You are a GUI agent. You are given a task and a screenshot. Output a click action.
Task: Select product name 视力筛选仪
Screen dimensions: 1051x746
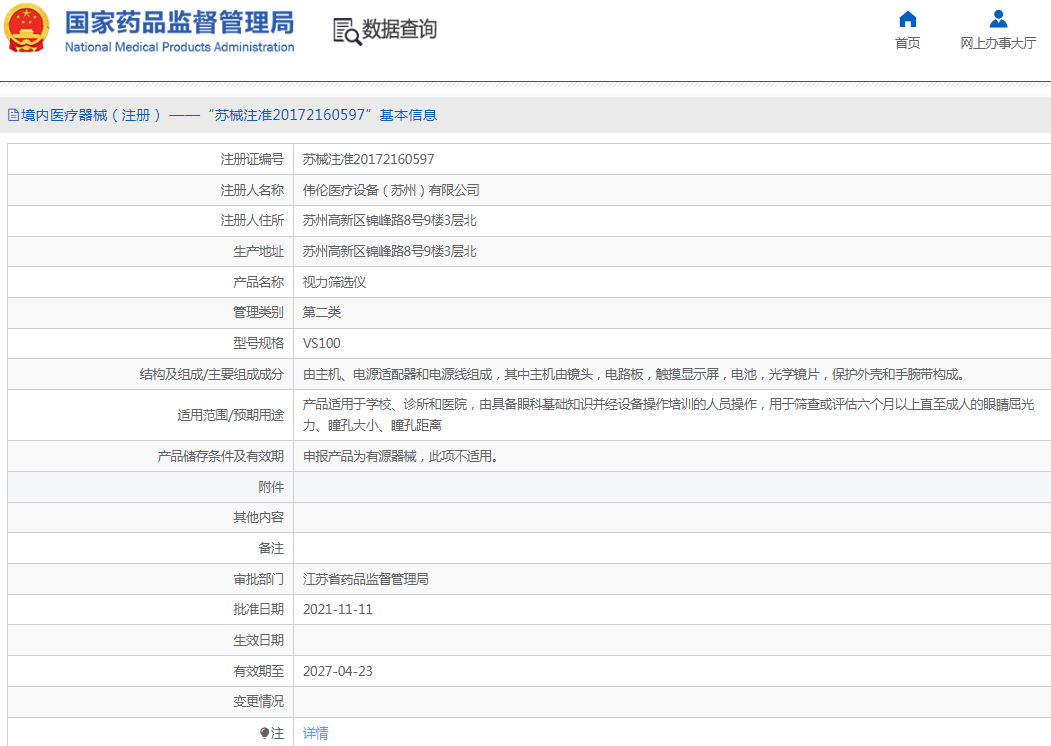point(334,282)
